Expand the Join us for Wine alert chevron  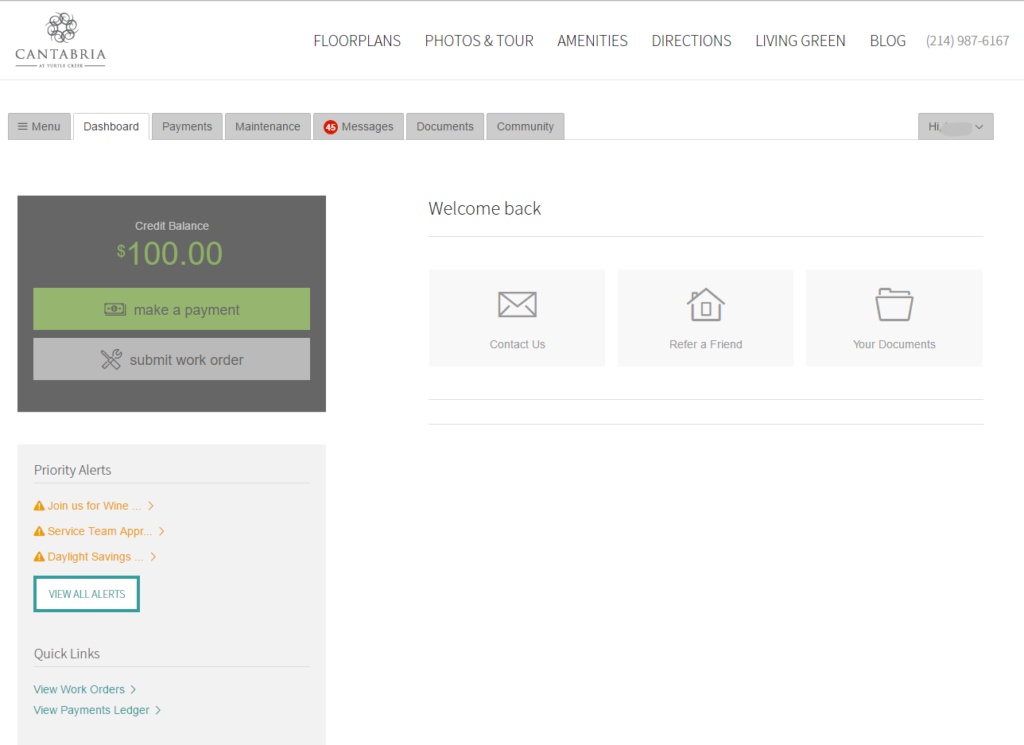(152, 505)
